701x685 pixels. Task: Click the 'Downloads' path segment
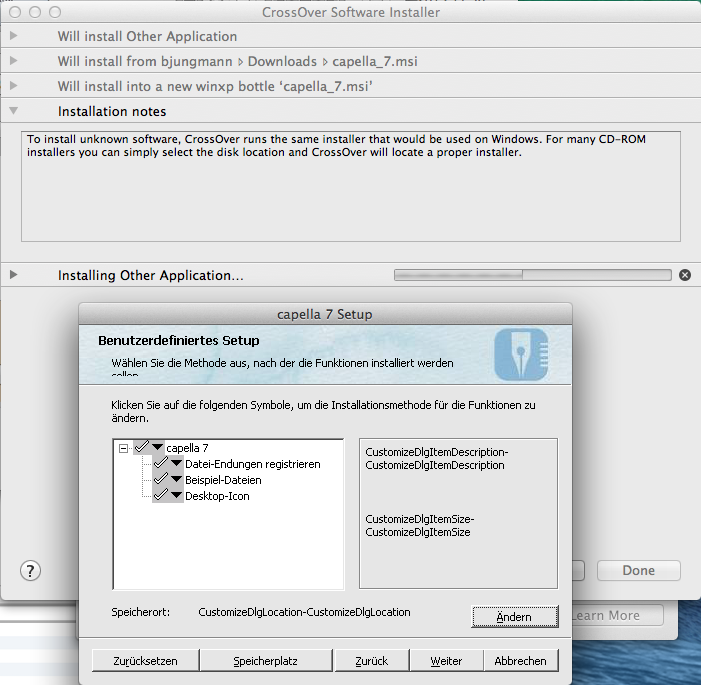[x=282, y=61]
